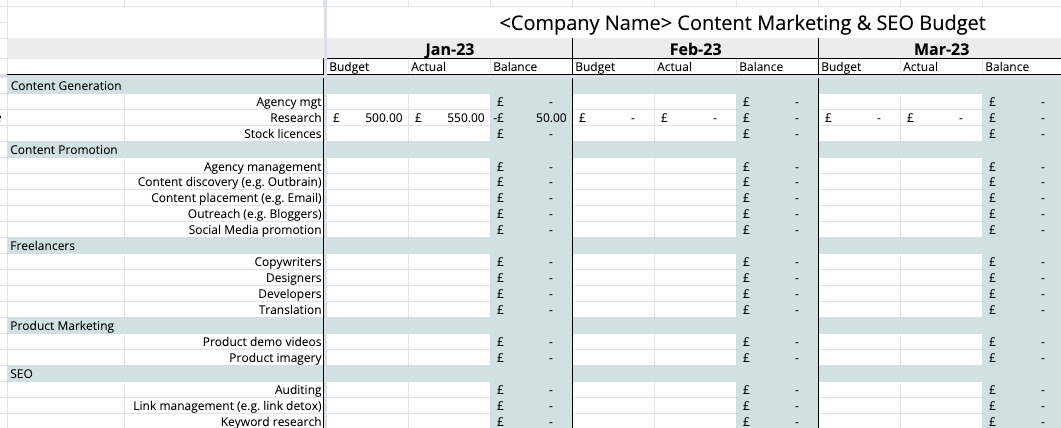Click the Content Generation section row
The image size is (1061, 428).
click(x=66, y=86)
